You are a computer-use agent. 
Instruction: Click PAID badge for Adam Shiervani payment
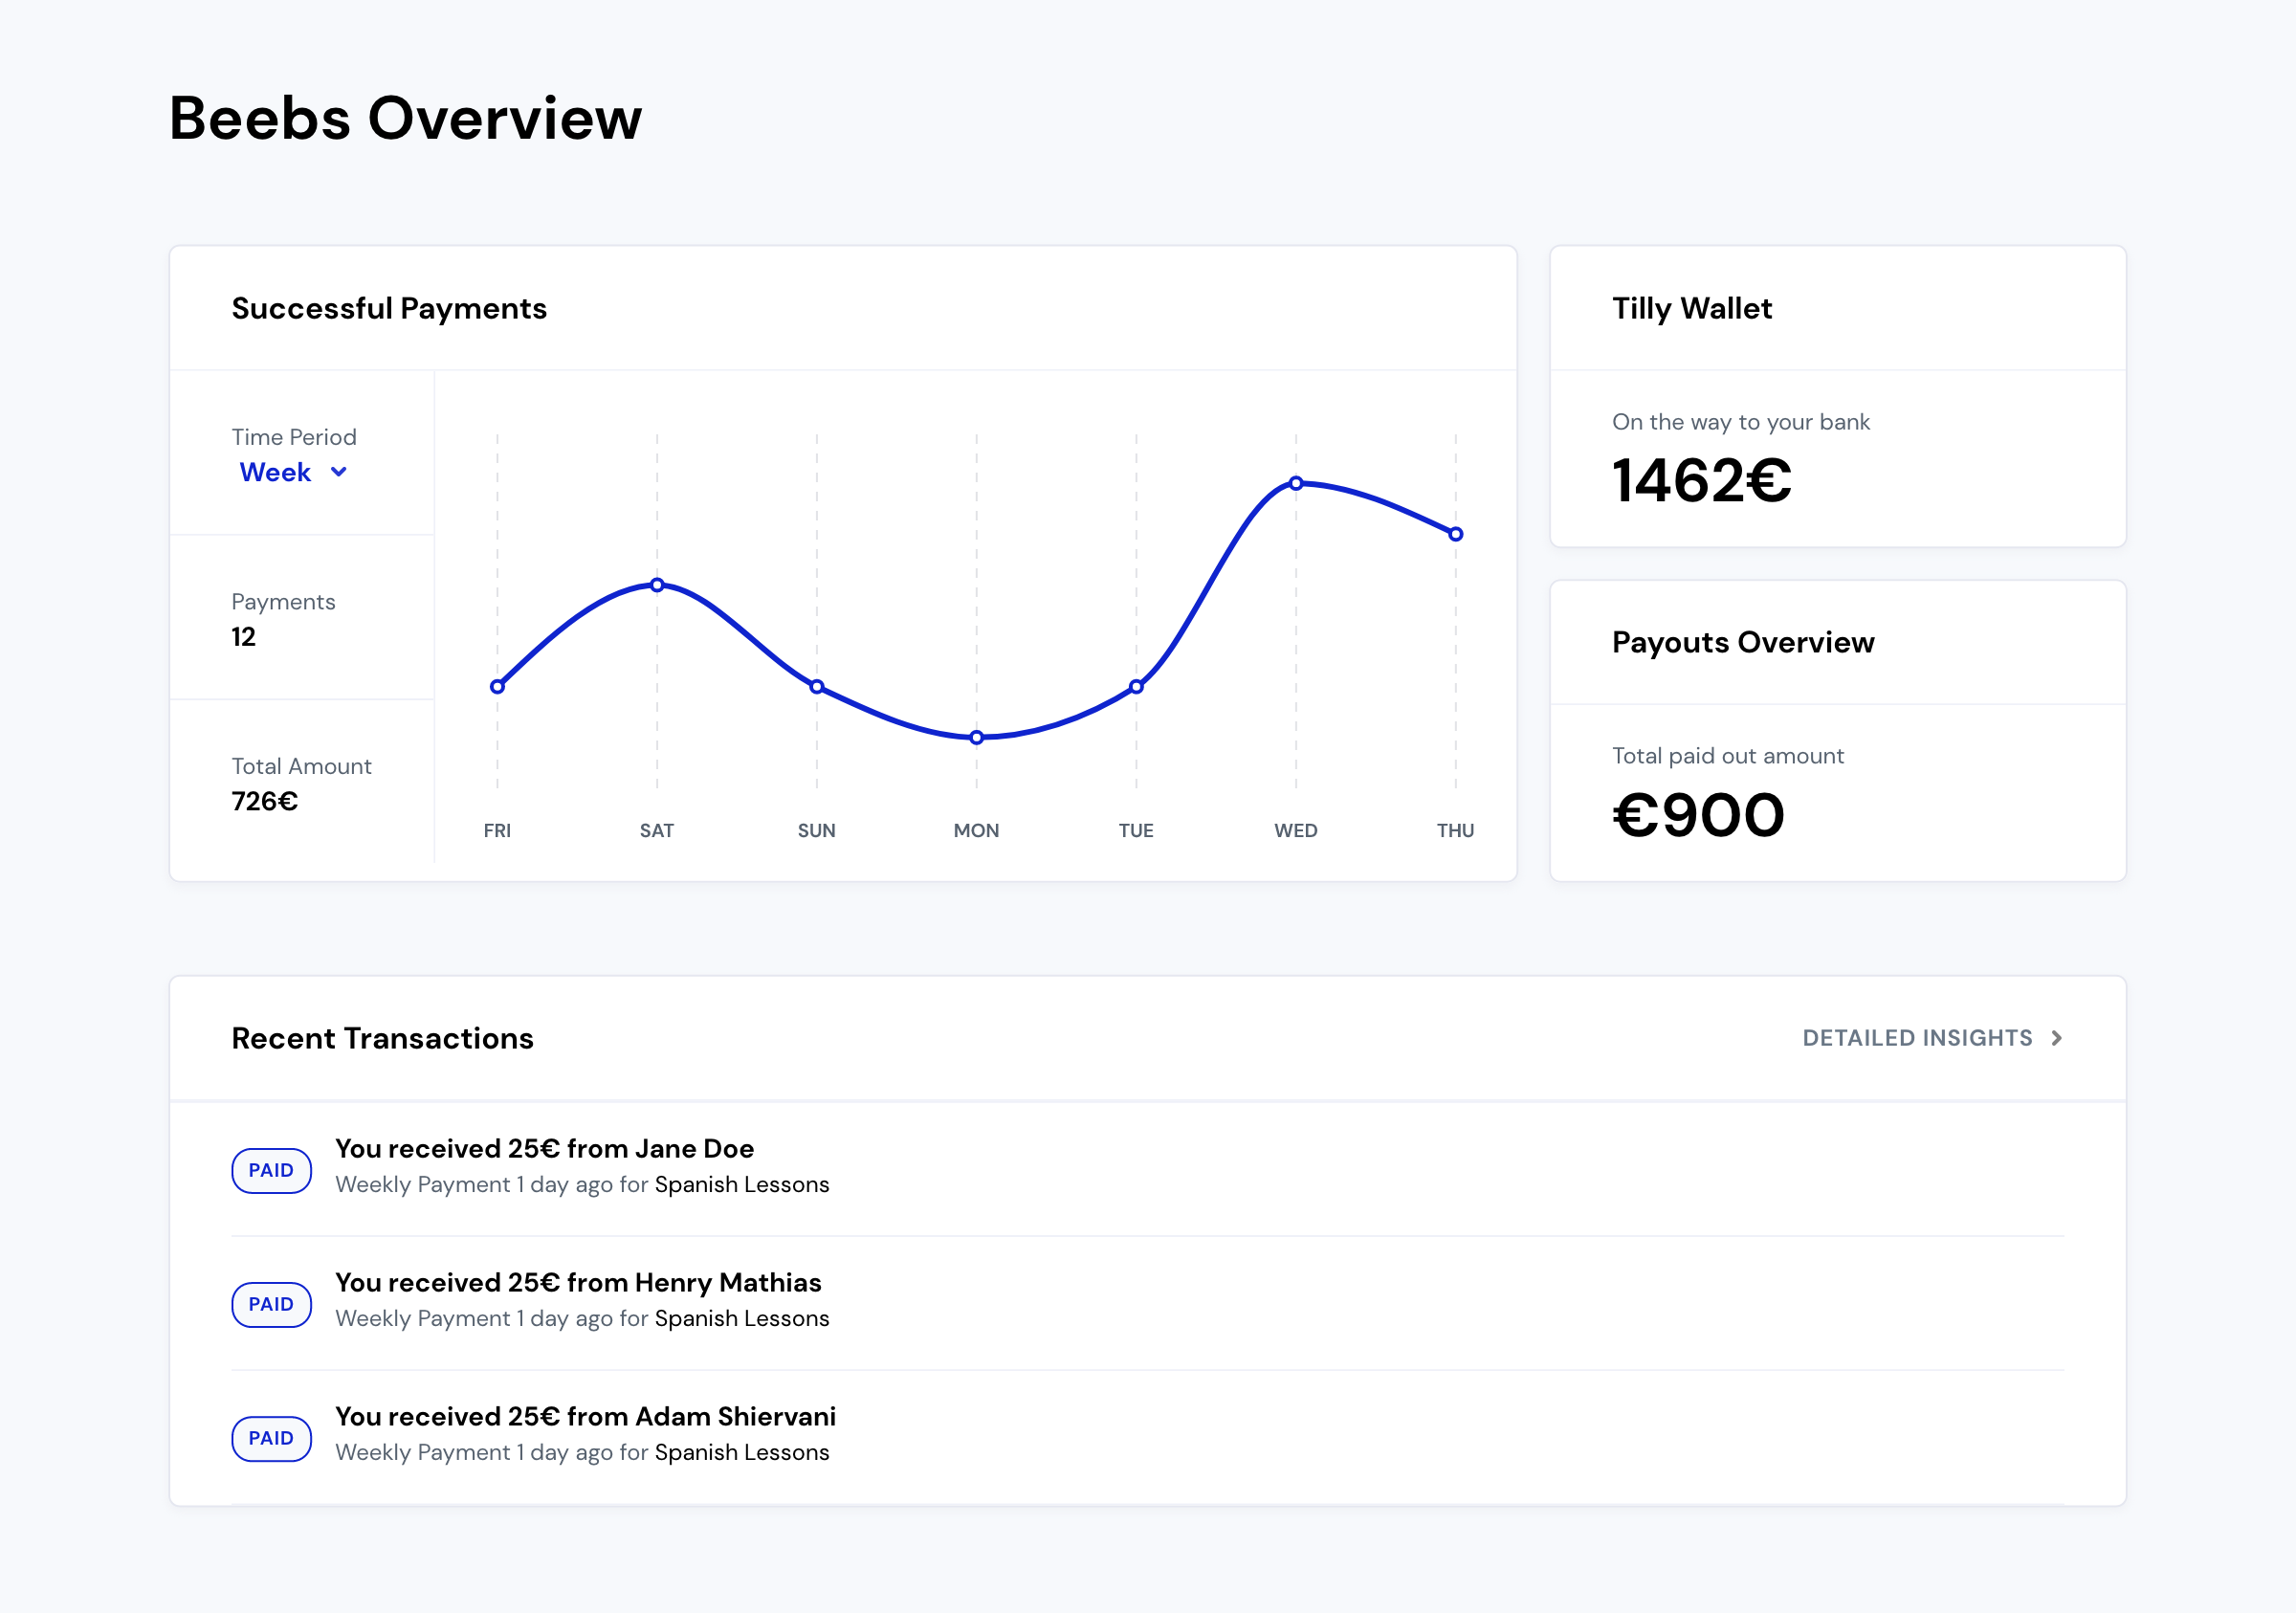click(x=271, y=1438)
